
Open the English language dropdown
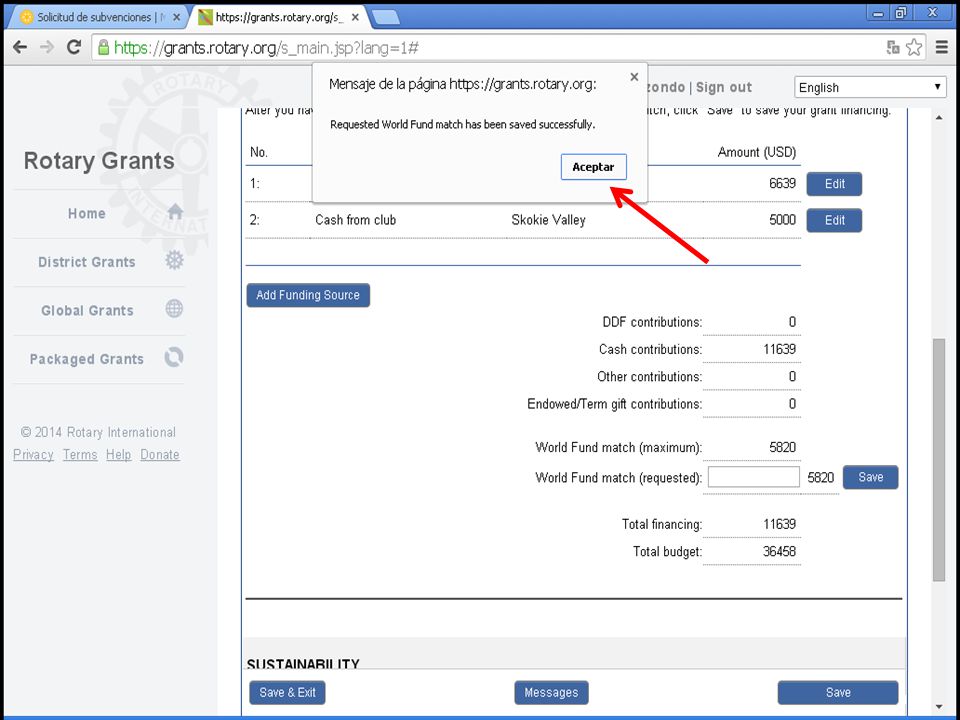coord(870,88)
